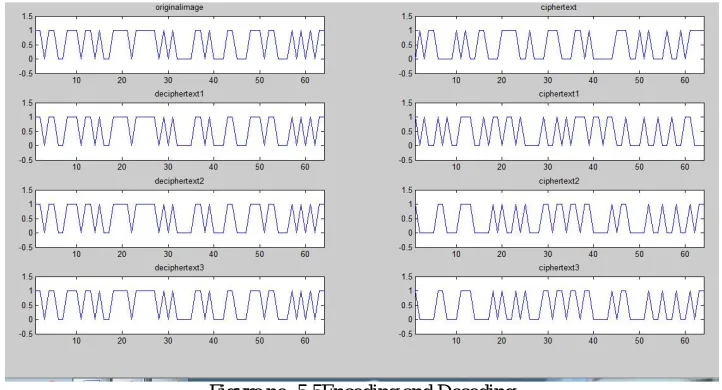
Task: Select the ciphertext1 plot axes
Action: [x=559, y=131]
